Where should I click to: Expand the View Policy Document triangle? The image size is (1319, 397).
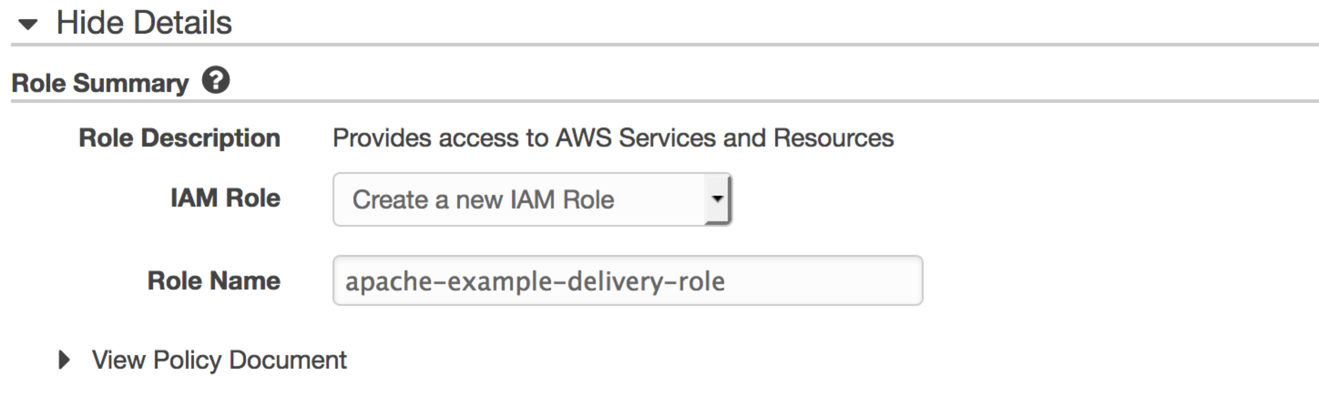[x=66, y=360]
